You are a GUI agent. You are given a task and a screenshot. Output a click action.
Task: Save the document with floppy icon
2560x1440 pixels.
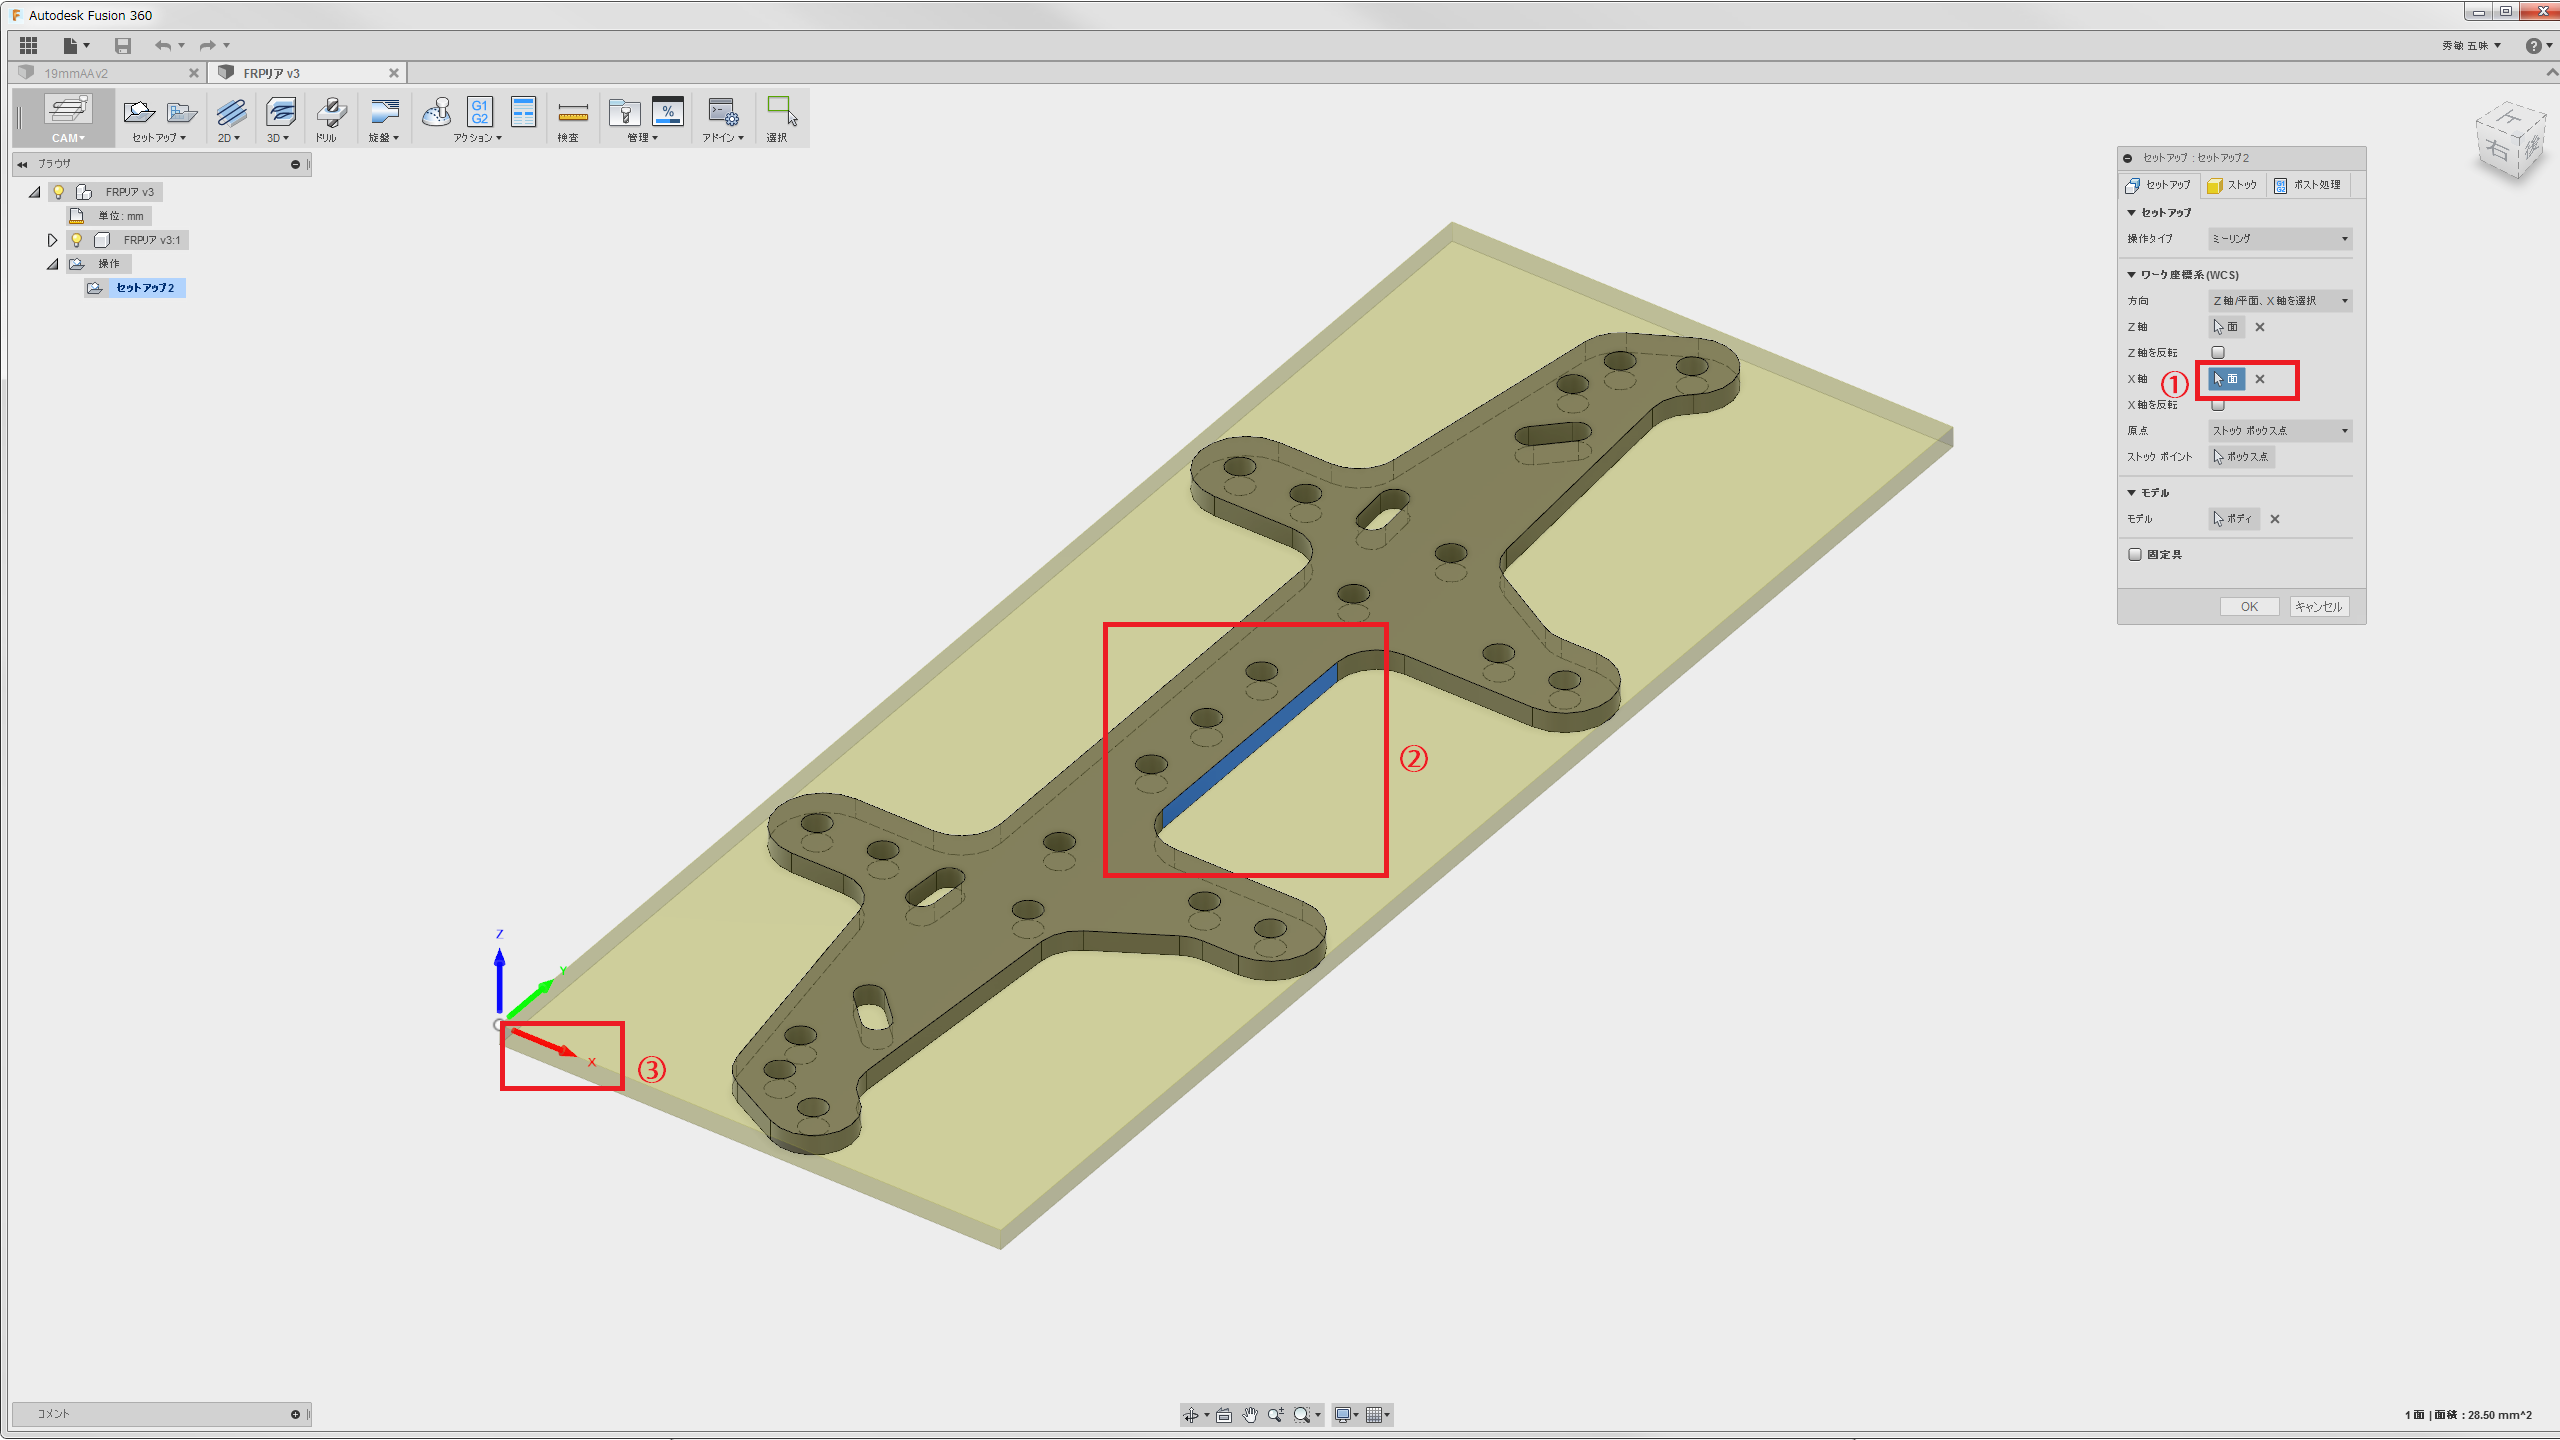(123, 45)
